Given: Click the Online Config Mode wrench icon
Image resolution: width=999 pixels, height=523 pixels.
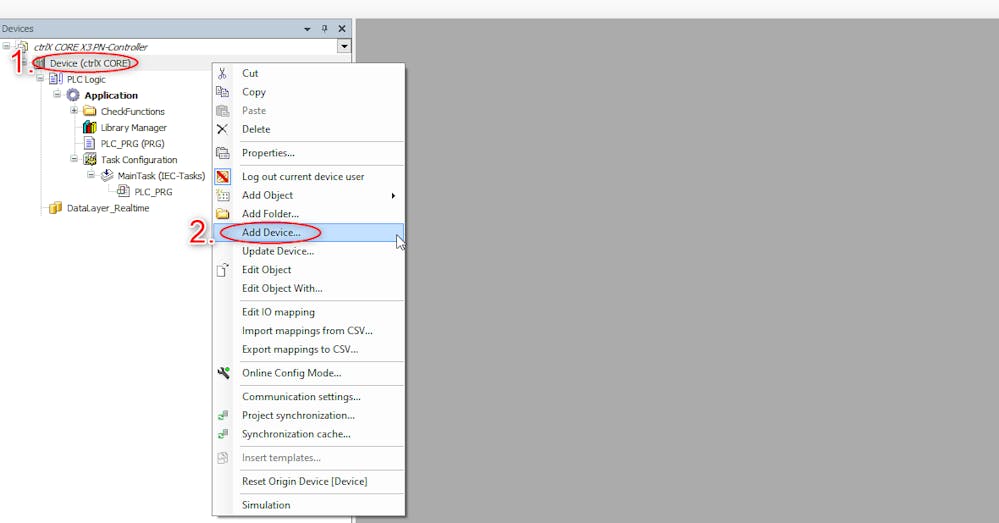Looking at the screenshot, I should click(223, 373).
